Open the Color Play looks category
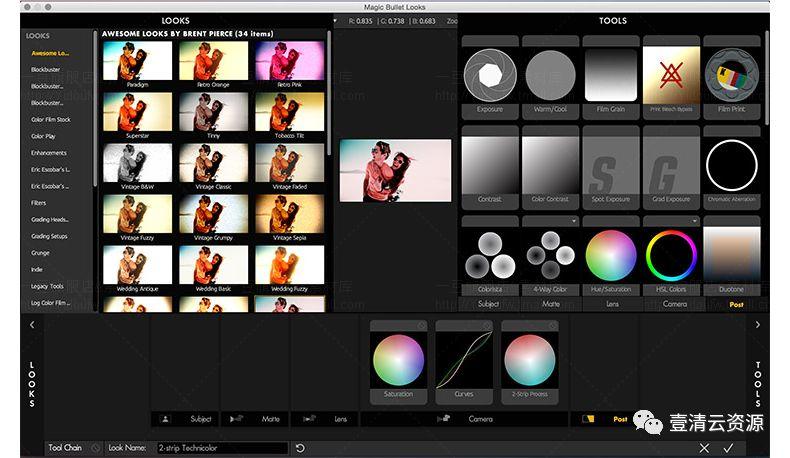The height and width of the screenshot is (458, 790). click(43, 136)
